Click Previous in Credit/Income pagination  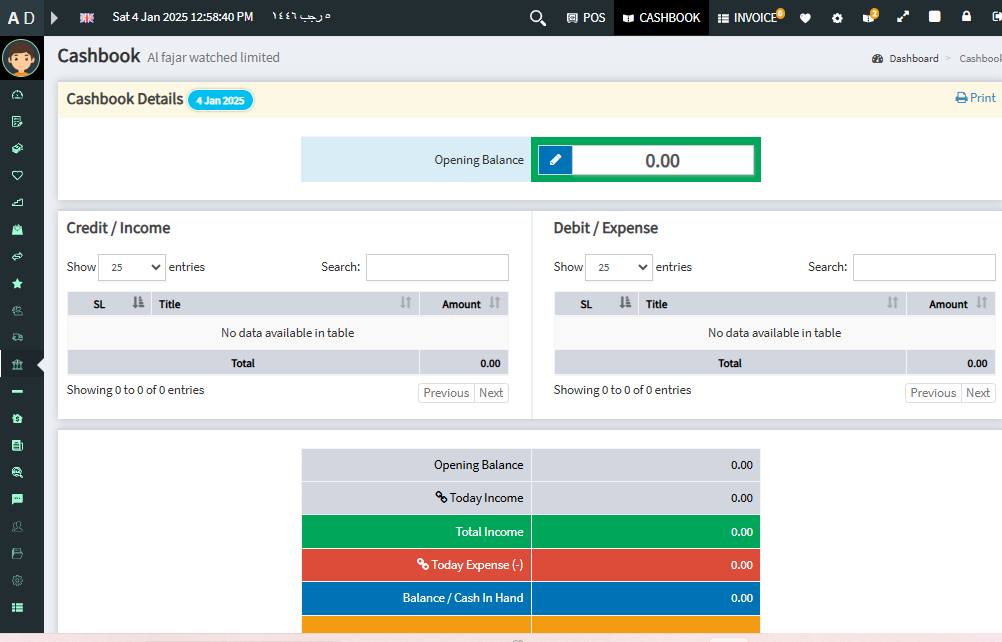[x=446, y=393]
